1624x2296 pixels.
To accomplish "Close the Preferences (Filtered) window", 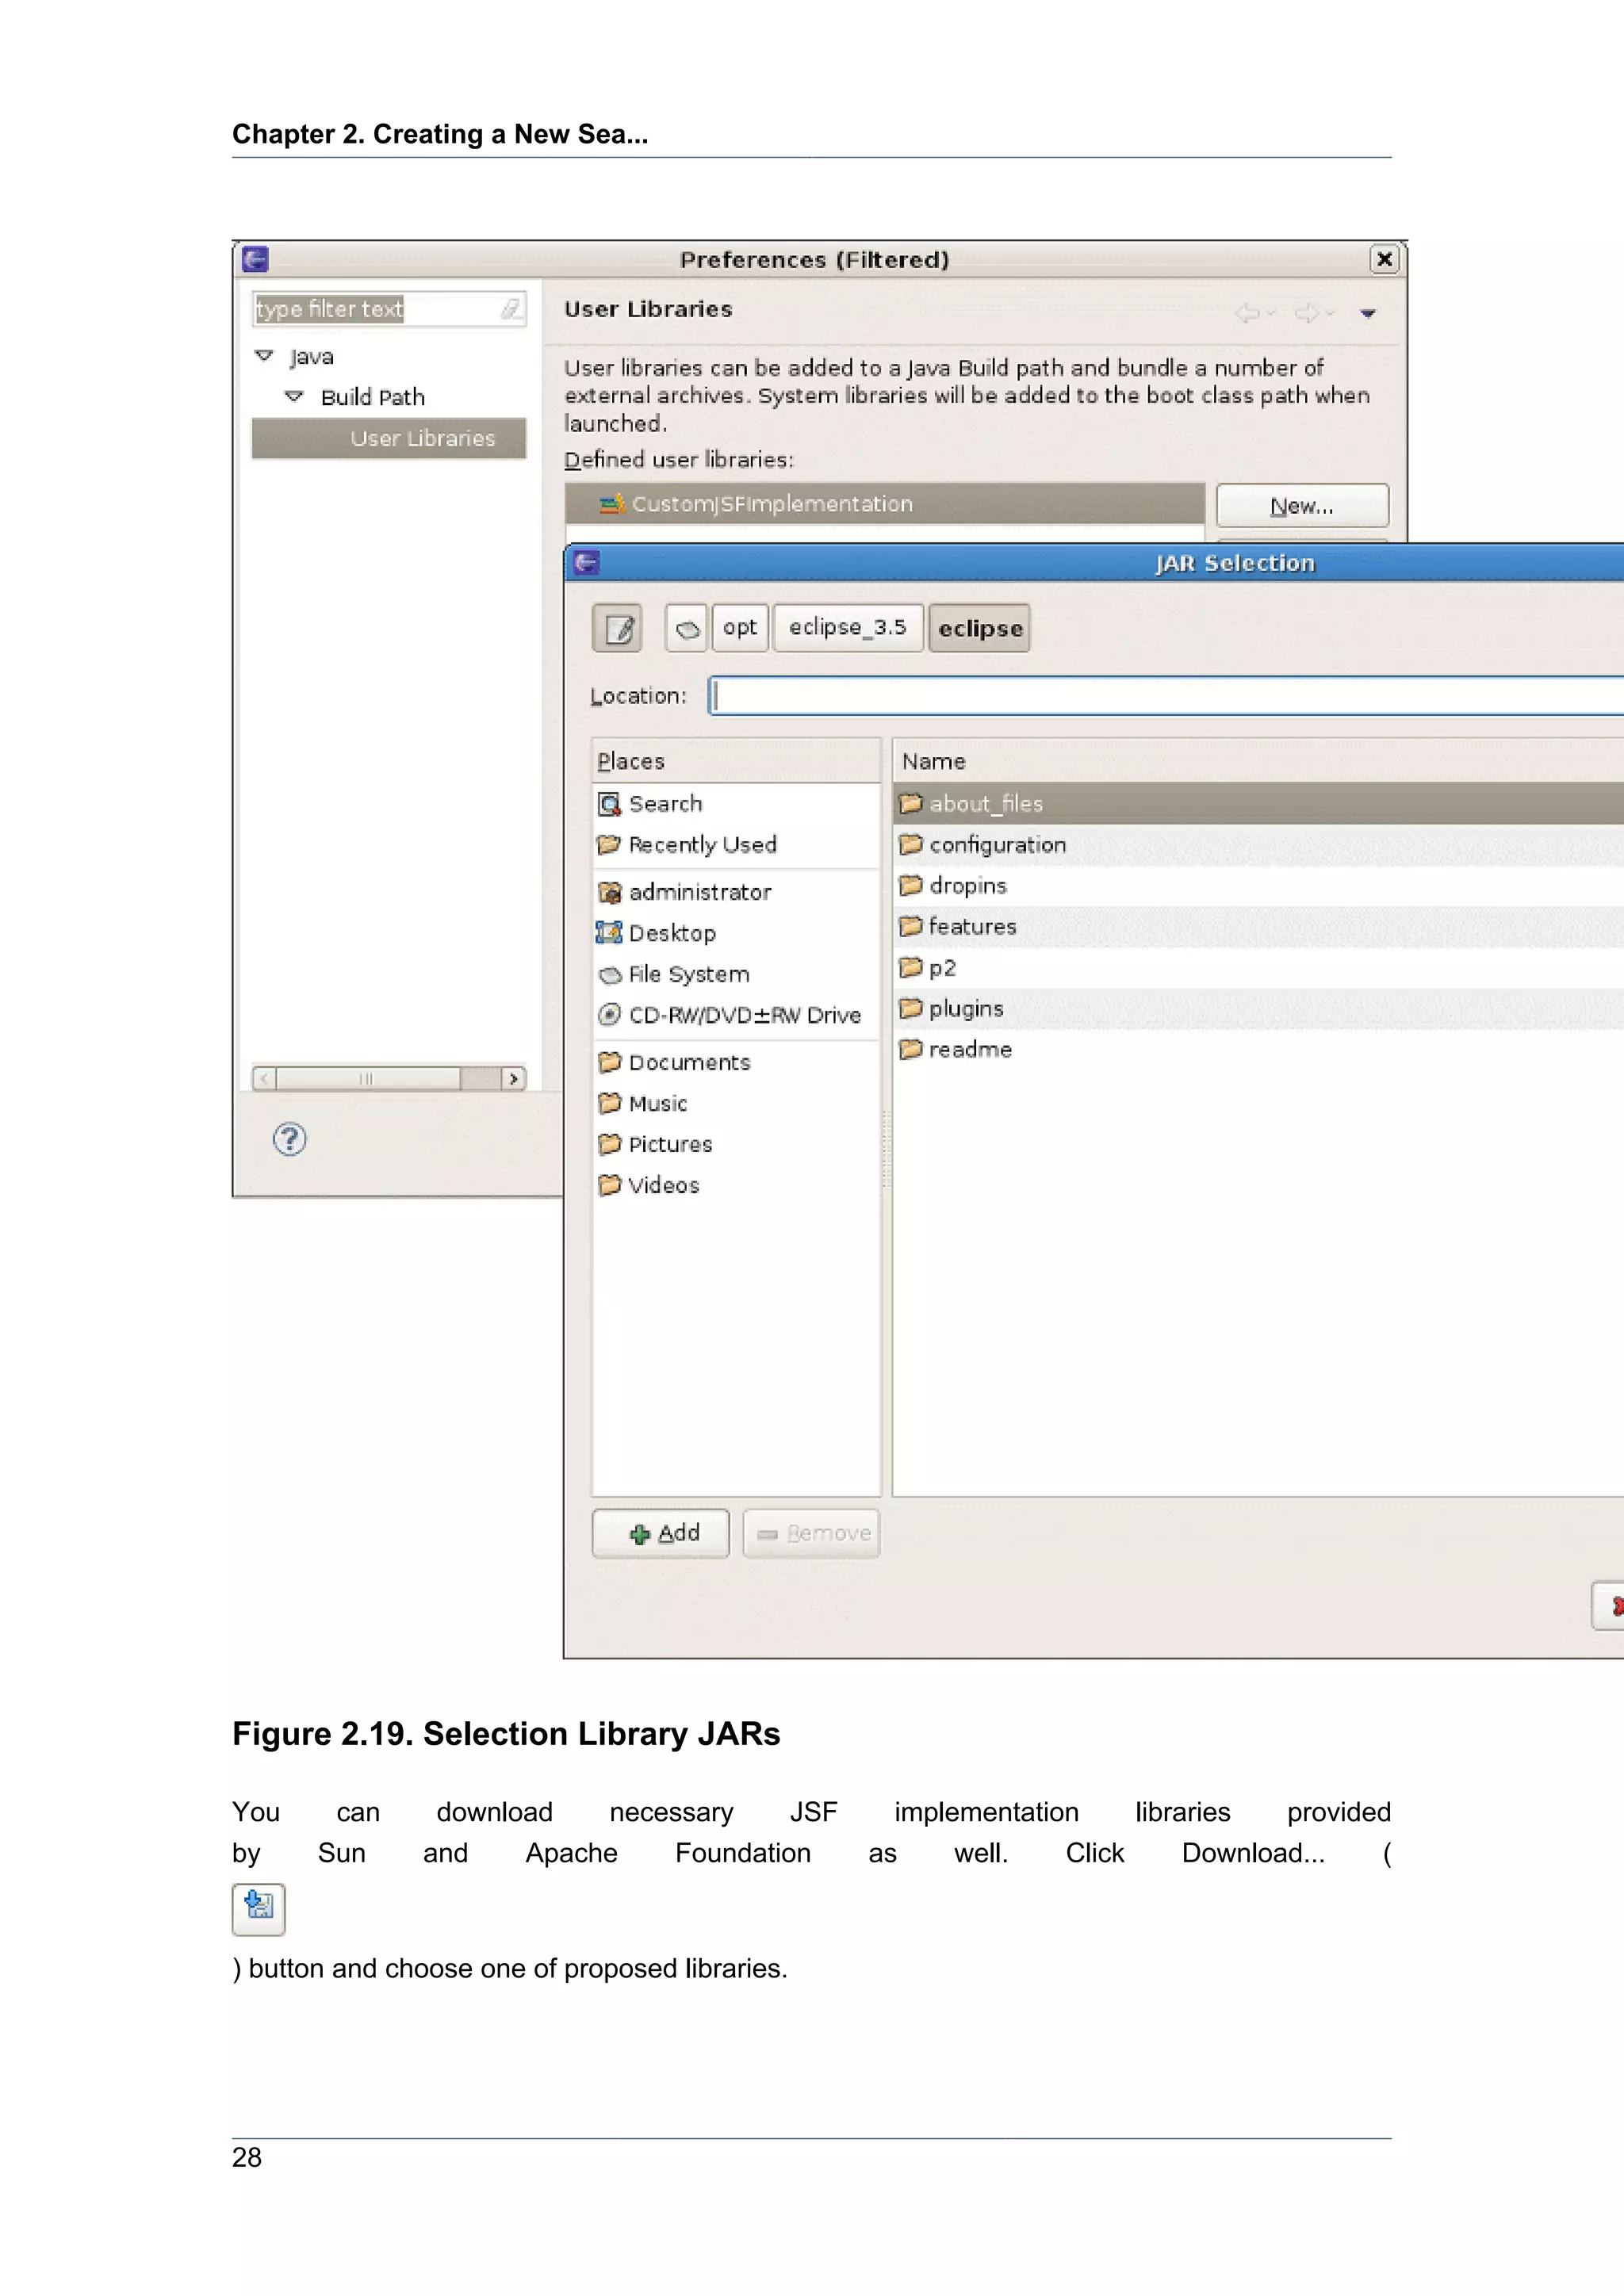I will click(x=1384, y=259).
